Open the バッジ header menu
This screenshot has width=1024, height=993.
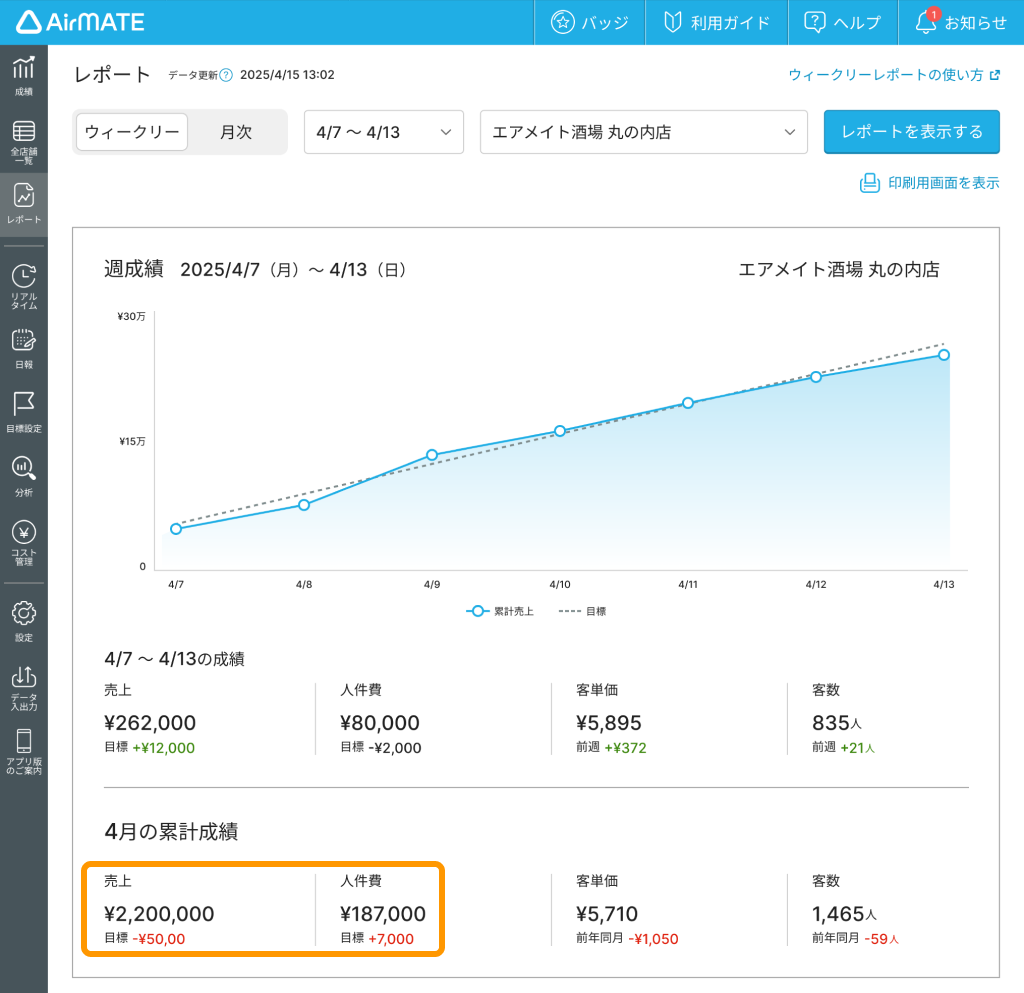(590, 22)
